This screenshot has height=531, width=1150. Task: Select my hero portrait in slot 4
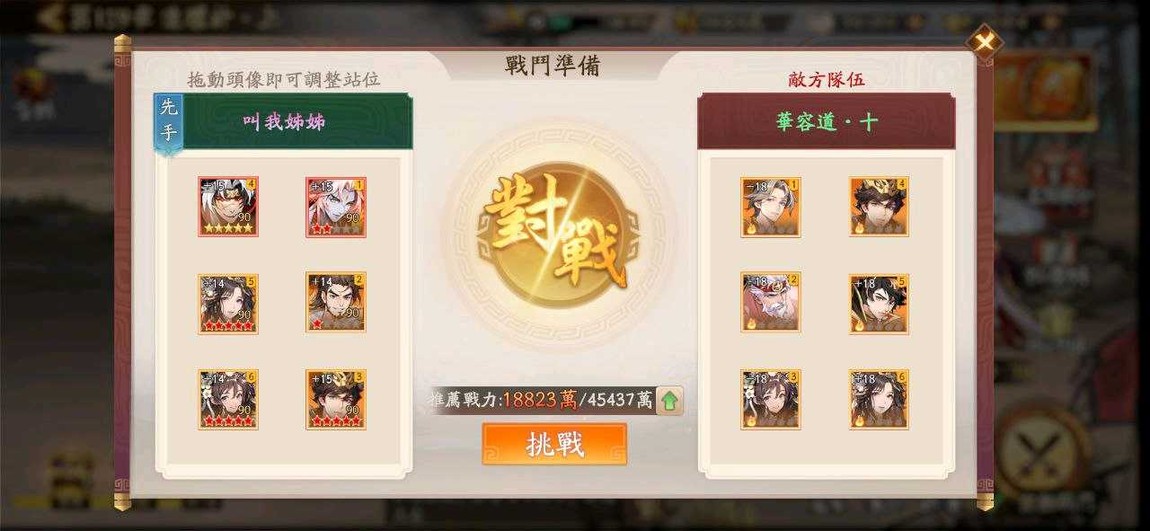[228, 206]
